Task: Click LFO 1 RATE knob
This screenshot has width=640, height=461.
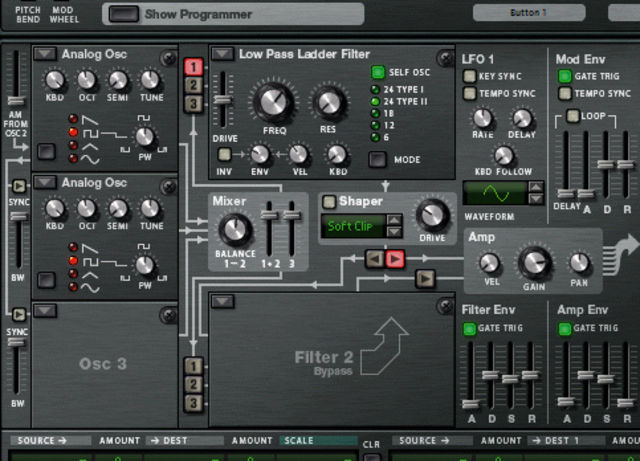Action: click(482, 118)
